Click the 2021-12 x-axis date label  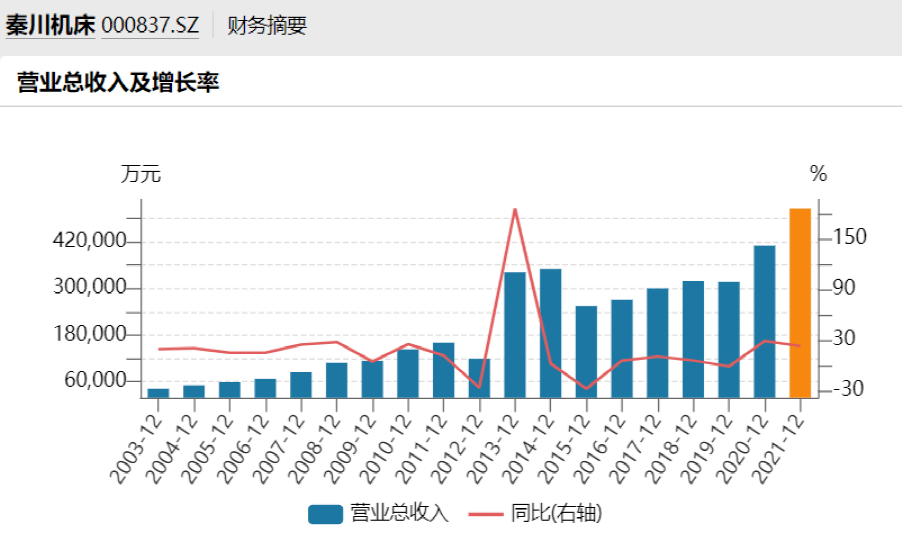(x=778, y=449)
